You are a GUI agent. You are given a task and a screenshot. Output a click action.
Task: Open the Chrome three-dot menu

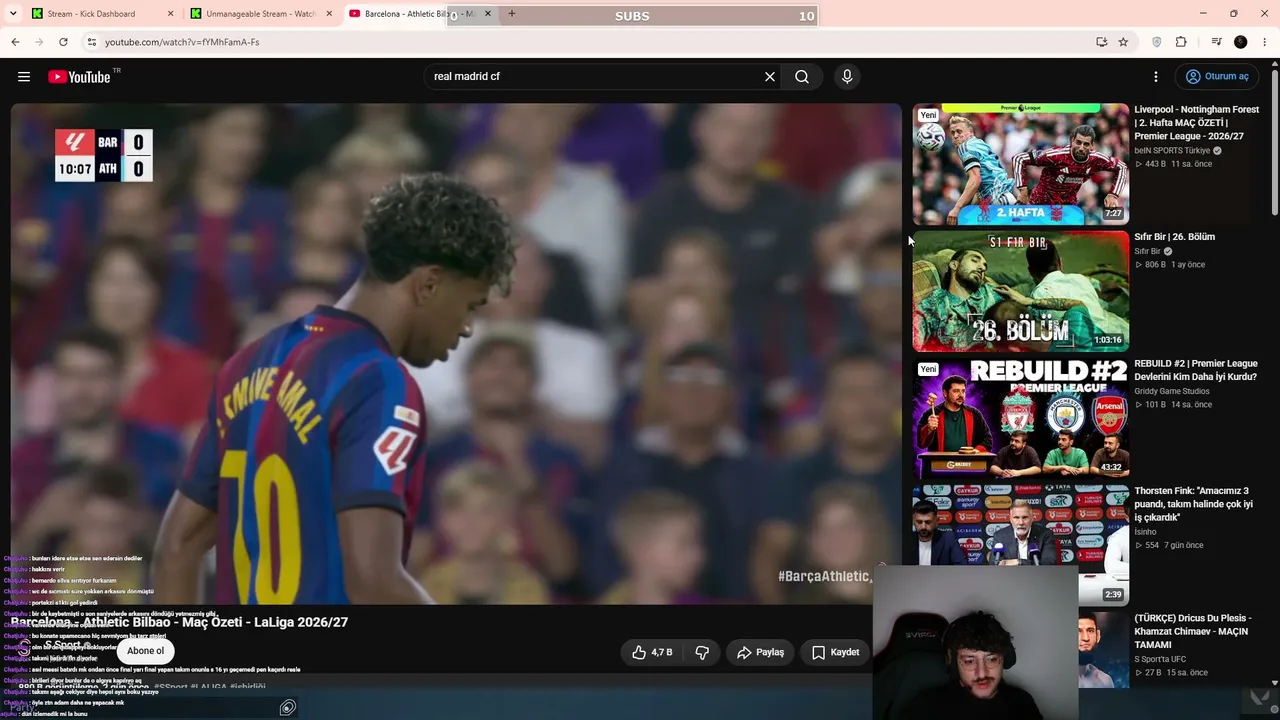click(x=1265, y=42)
